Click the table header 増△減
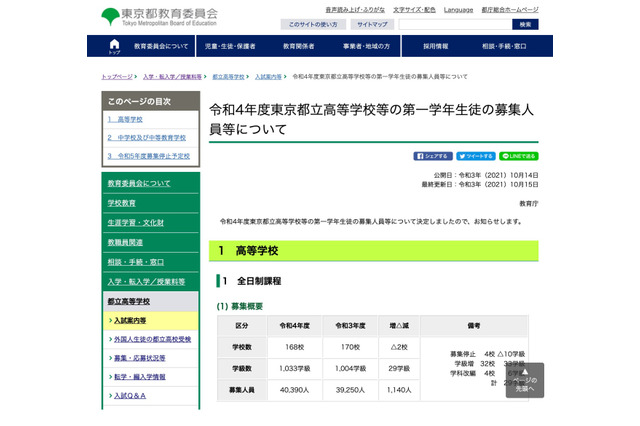Viewport: 640px width, 426px height. point(399,326)
